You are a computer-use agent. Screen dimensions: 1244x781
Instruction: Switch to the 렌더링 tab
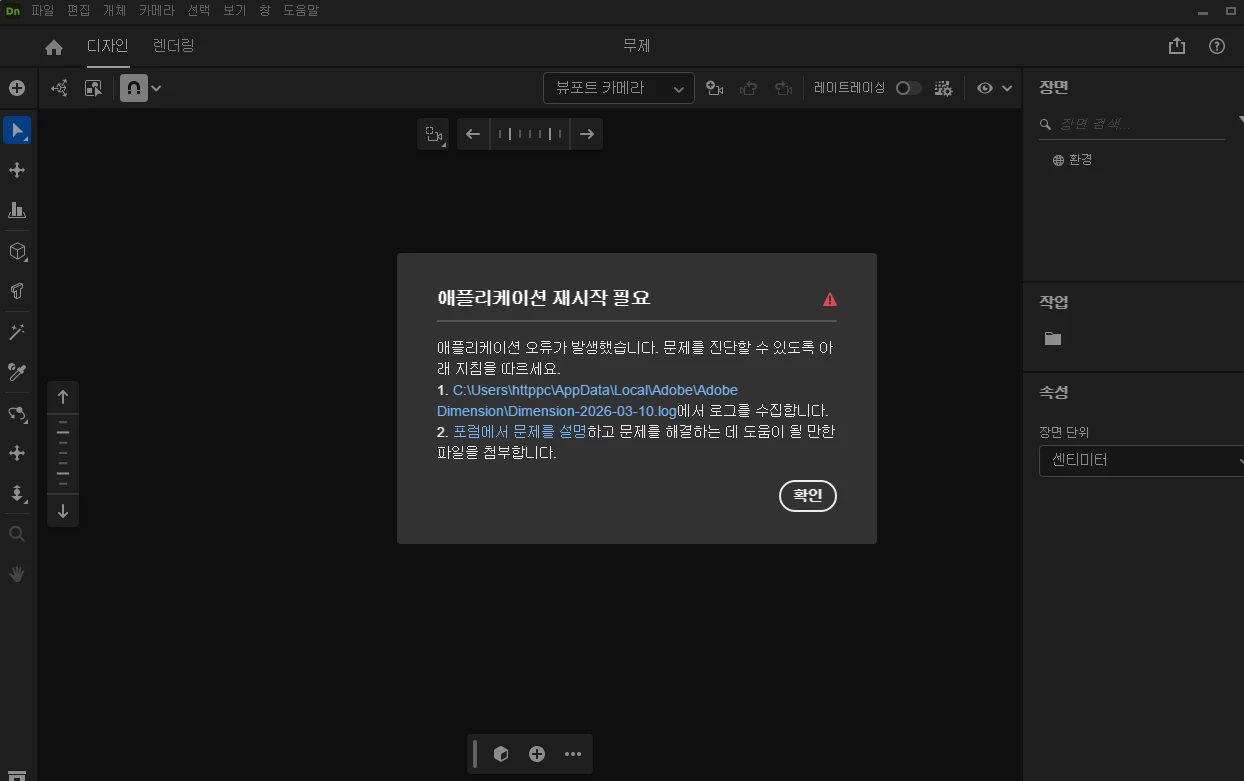174,46
